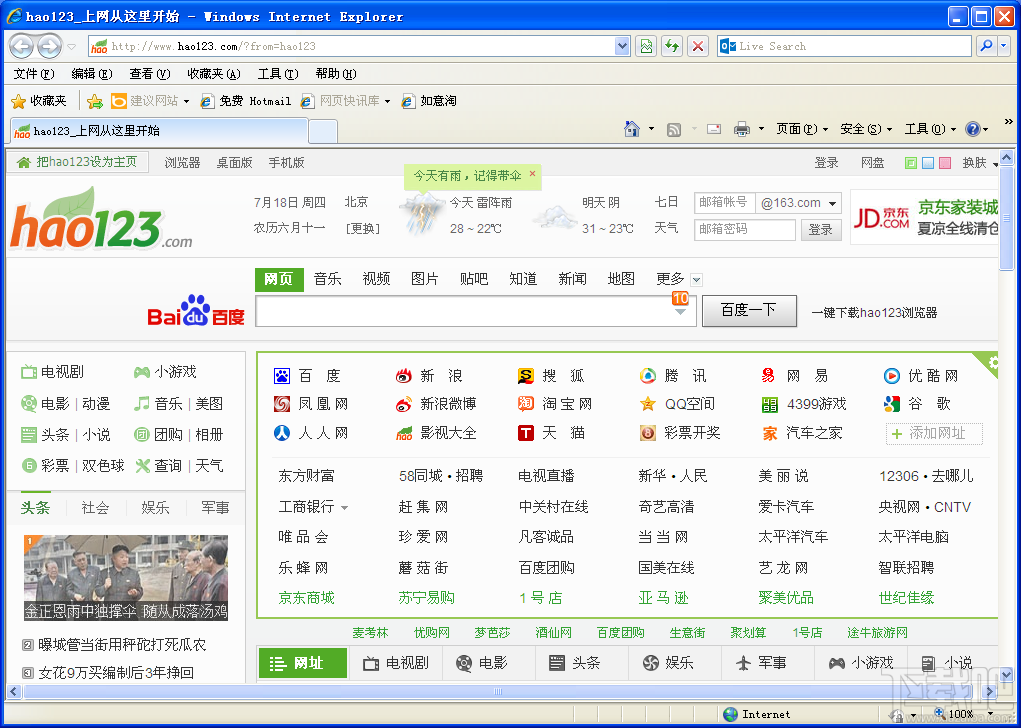Click the [更换] city change link
The height and width of the screenshot is (728, 1021).
pos(363,229)
